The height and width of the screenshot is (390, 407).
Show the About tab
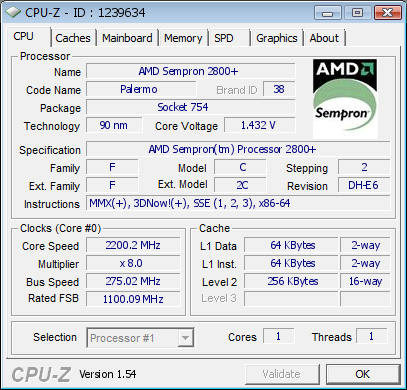(x=324, y=38)
